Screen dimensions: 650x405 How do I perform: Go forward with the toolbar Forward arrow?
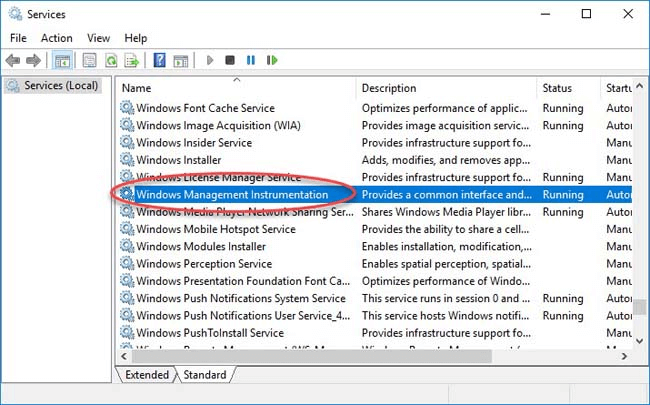pos(33,61)
